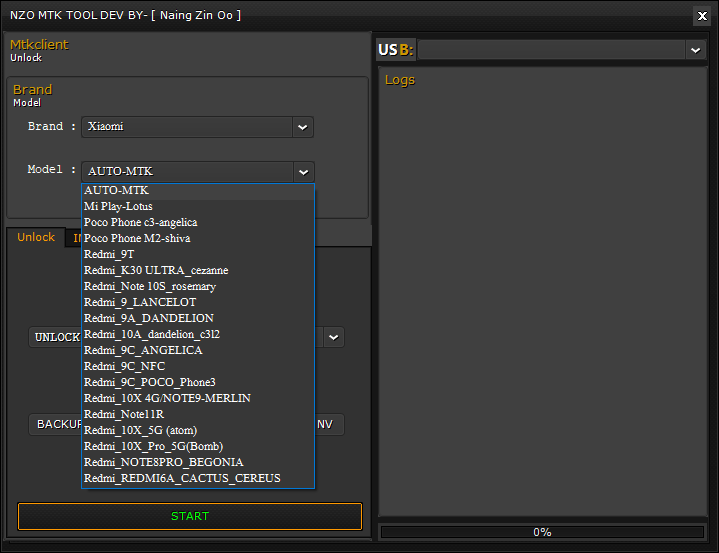Click inside the Logs output area
Viewport: 719px width, 553px height.
541,300
